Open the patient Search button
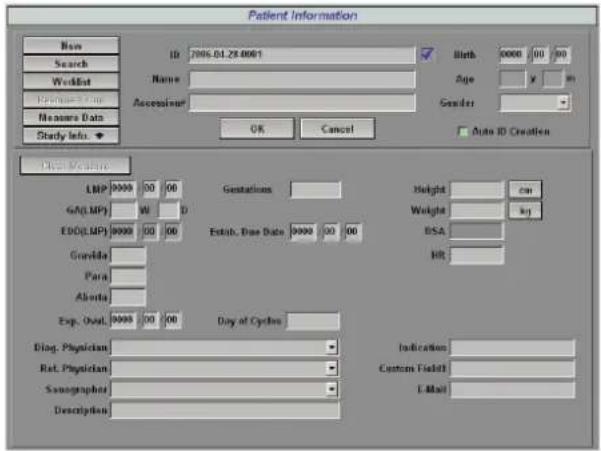601x451 pixels. coord(71,64)
